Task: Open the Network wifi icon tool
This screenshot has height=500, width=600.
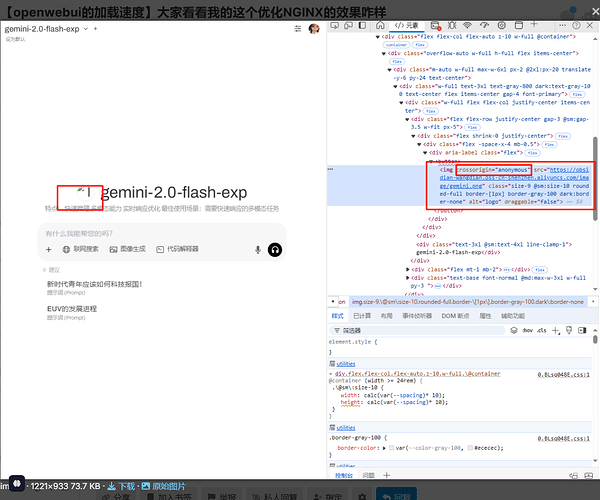Action: [x=467, y=26]
